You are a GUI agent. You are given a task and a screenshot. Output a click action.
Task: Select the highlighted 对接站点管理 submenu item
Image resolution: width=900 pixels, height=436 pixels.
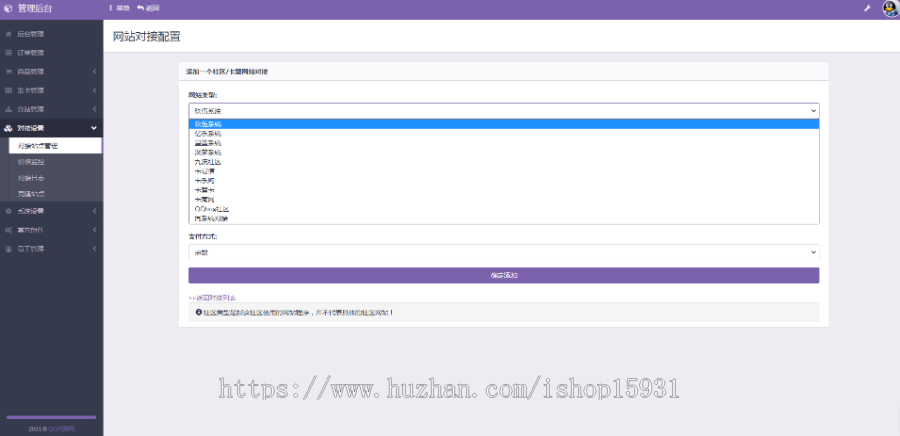[56, 146]
